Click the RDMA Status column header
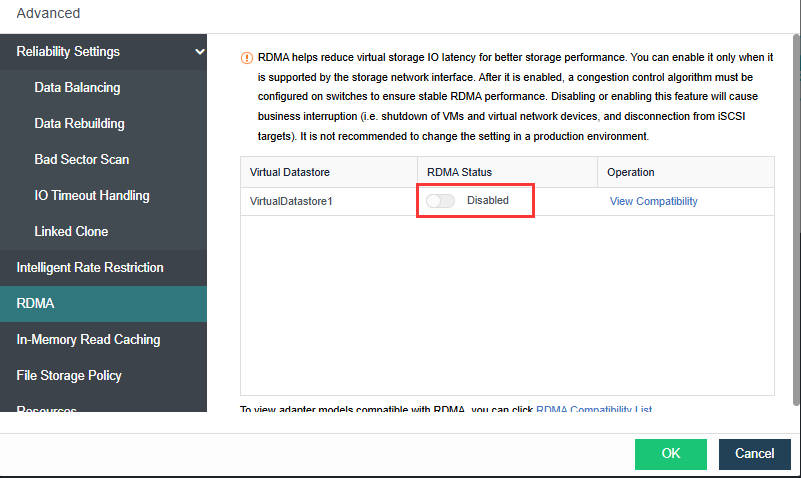 (459, 173)
